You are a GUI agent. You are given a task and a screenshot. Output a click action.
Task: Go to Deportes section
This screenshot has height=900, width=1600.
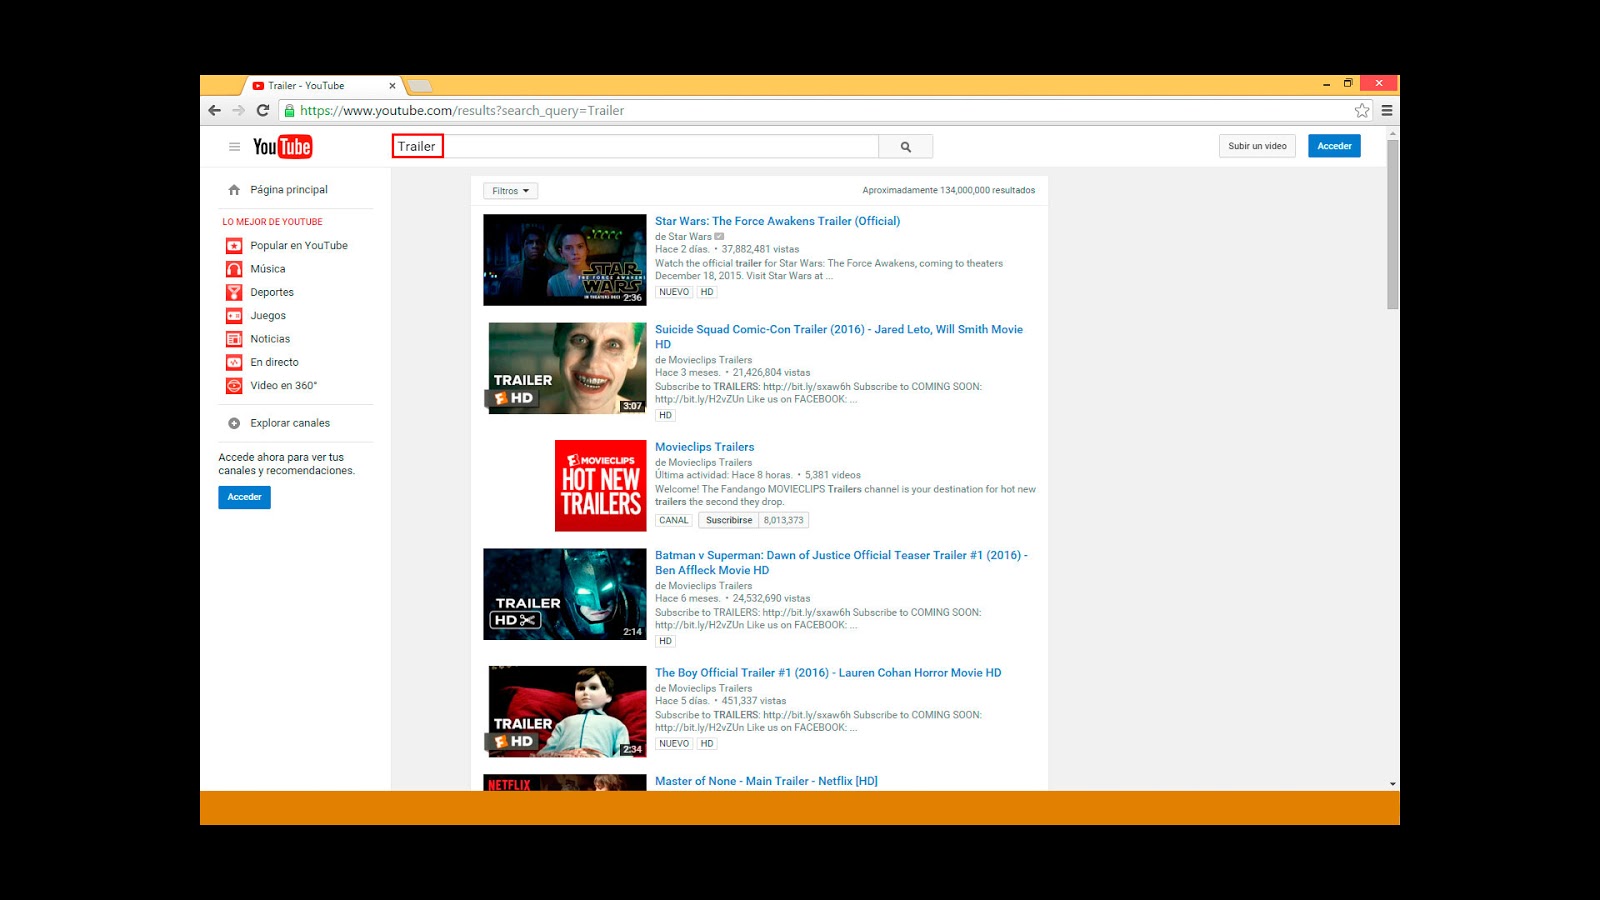(x=272, y=293)
